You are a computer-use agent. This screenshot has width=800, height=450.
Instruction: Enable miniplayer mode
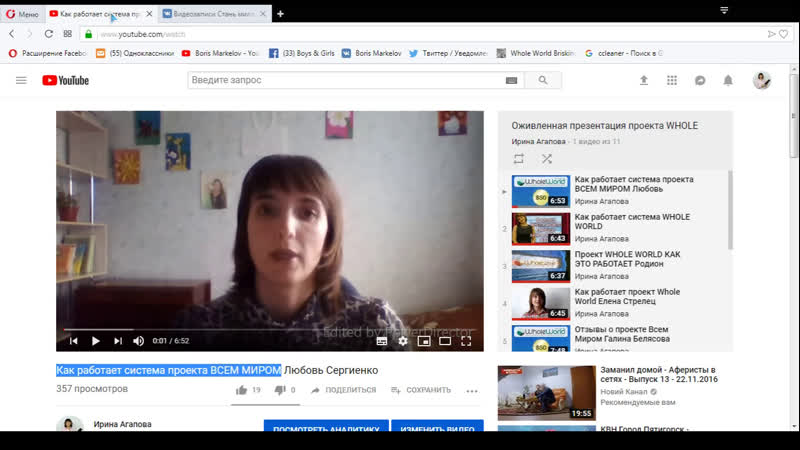(x=424, y=341)
